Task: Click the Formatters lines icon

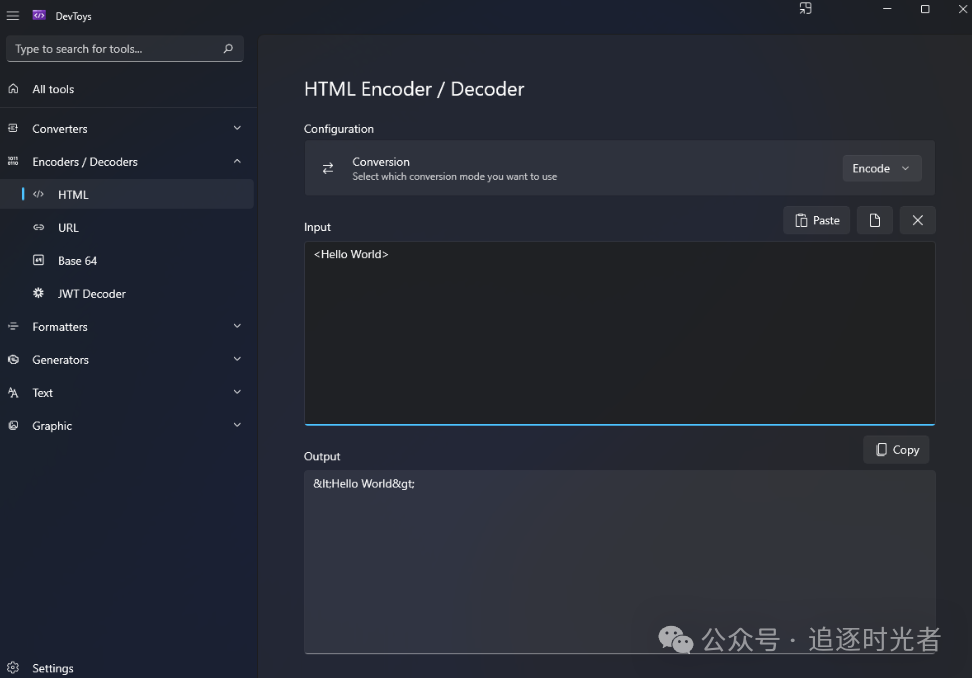Action: [x=13, y=326]
